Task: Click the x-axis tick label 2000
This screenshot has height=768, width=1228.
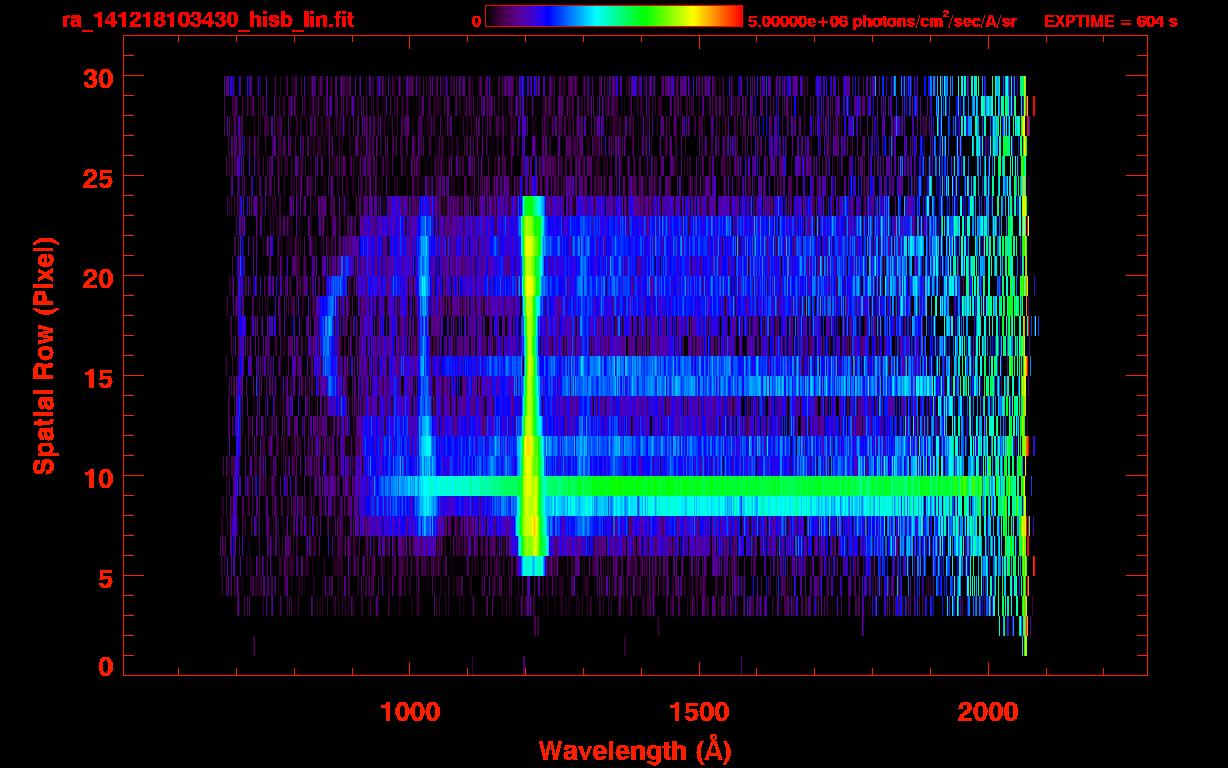Action: pyautogui.click(x=988, y=712)
